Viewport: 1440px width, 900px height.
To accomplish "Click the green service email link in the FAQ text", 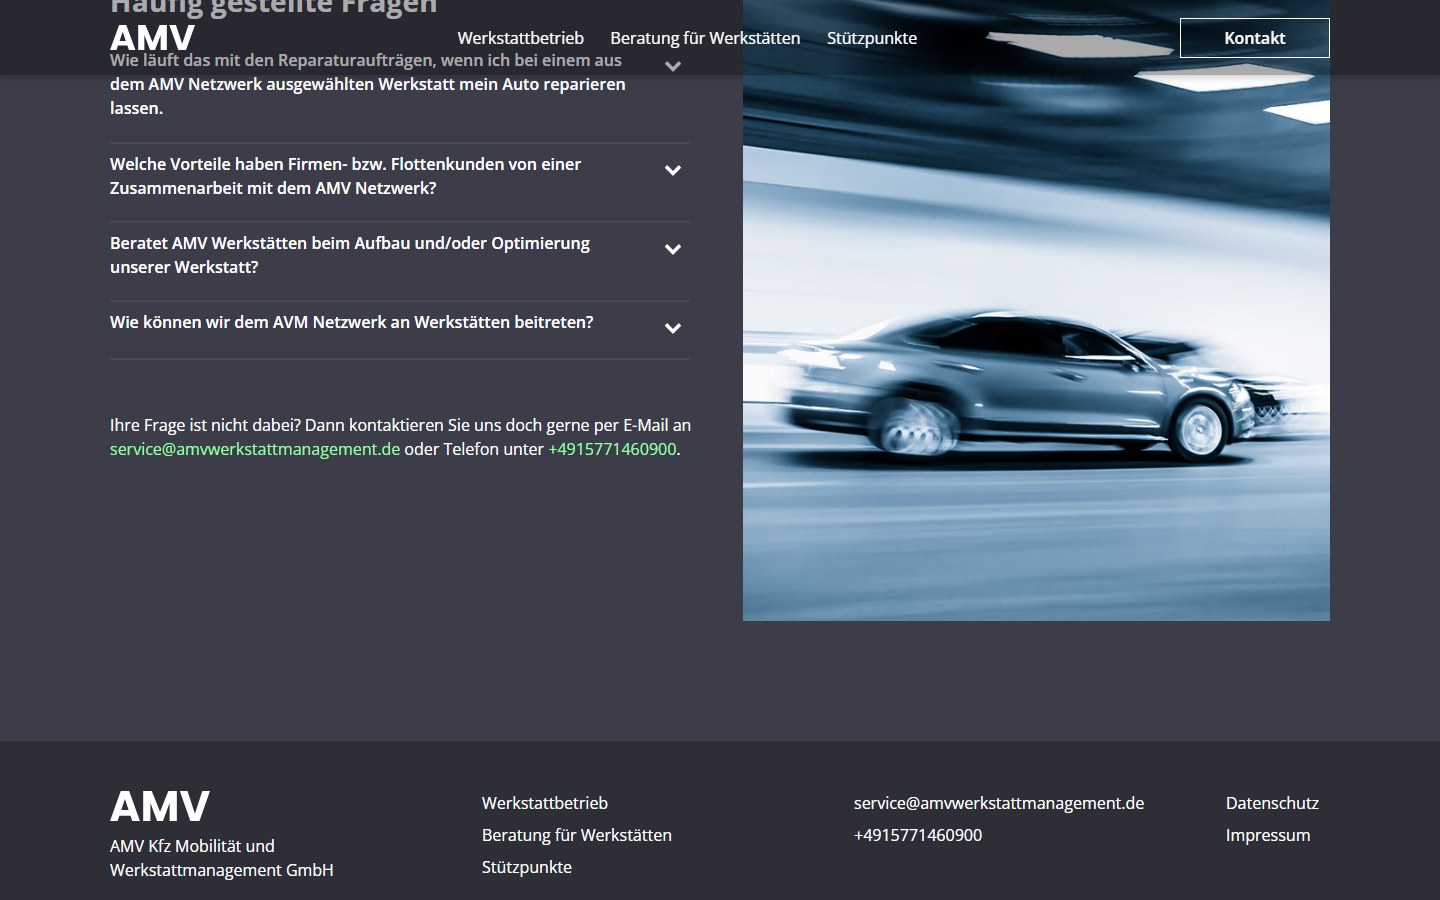I will (x=255, y=449).
